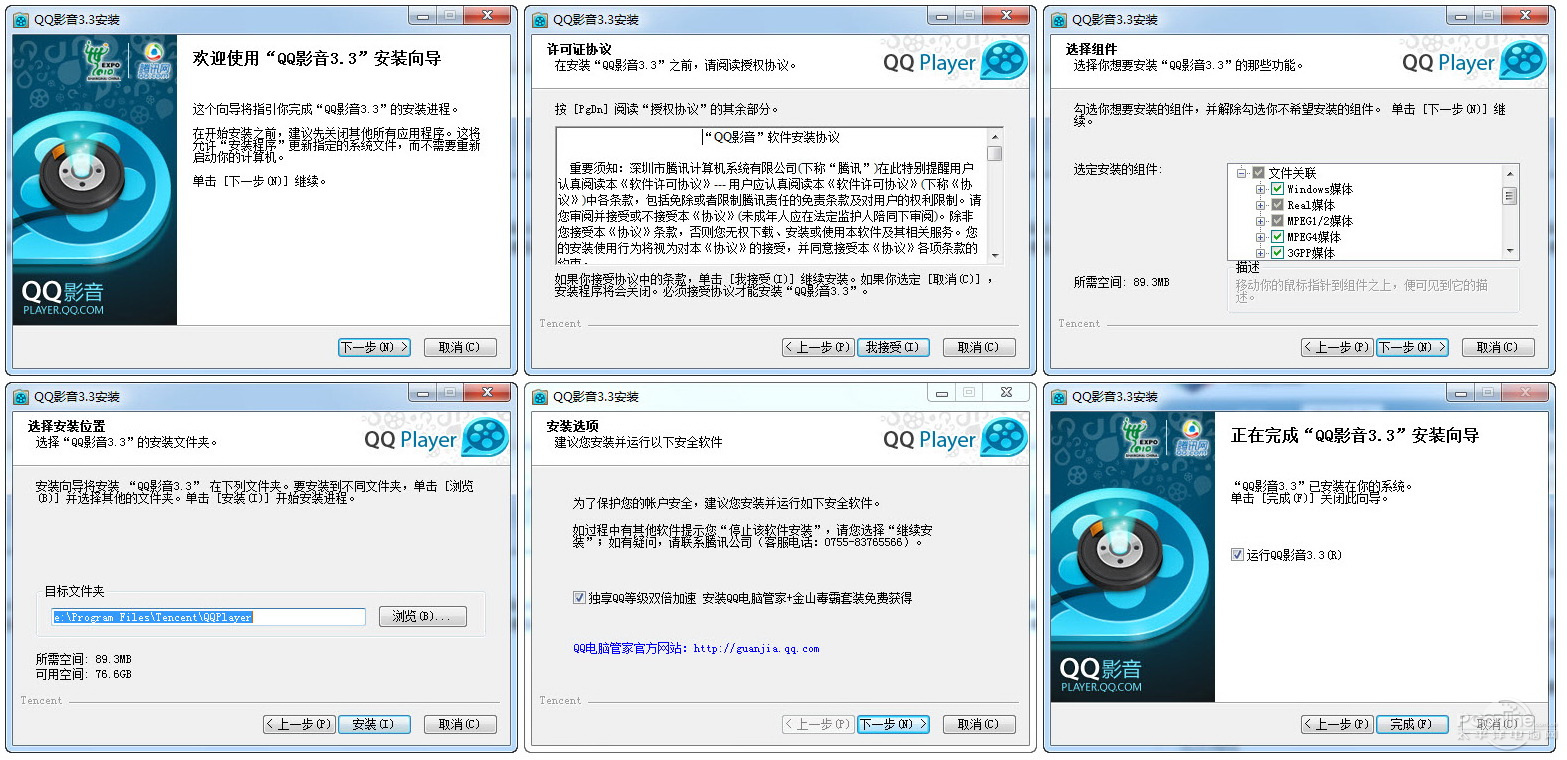Click the title bar icon of the 许可证协议 window

click(540, 20)
